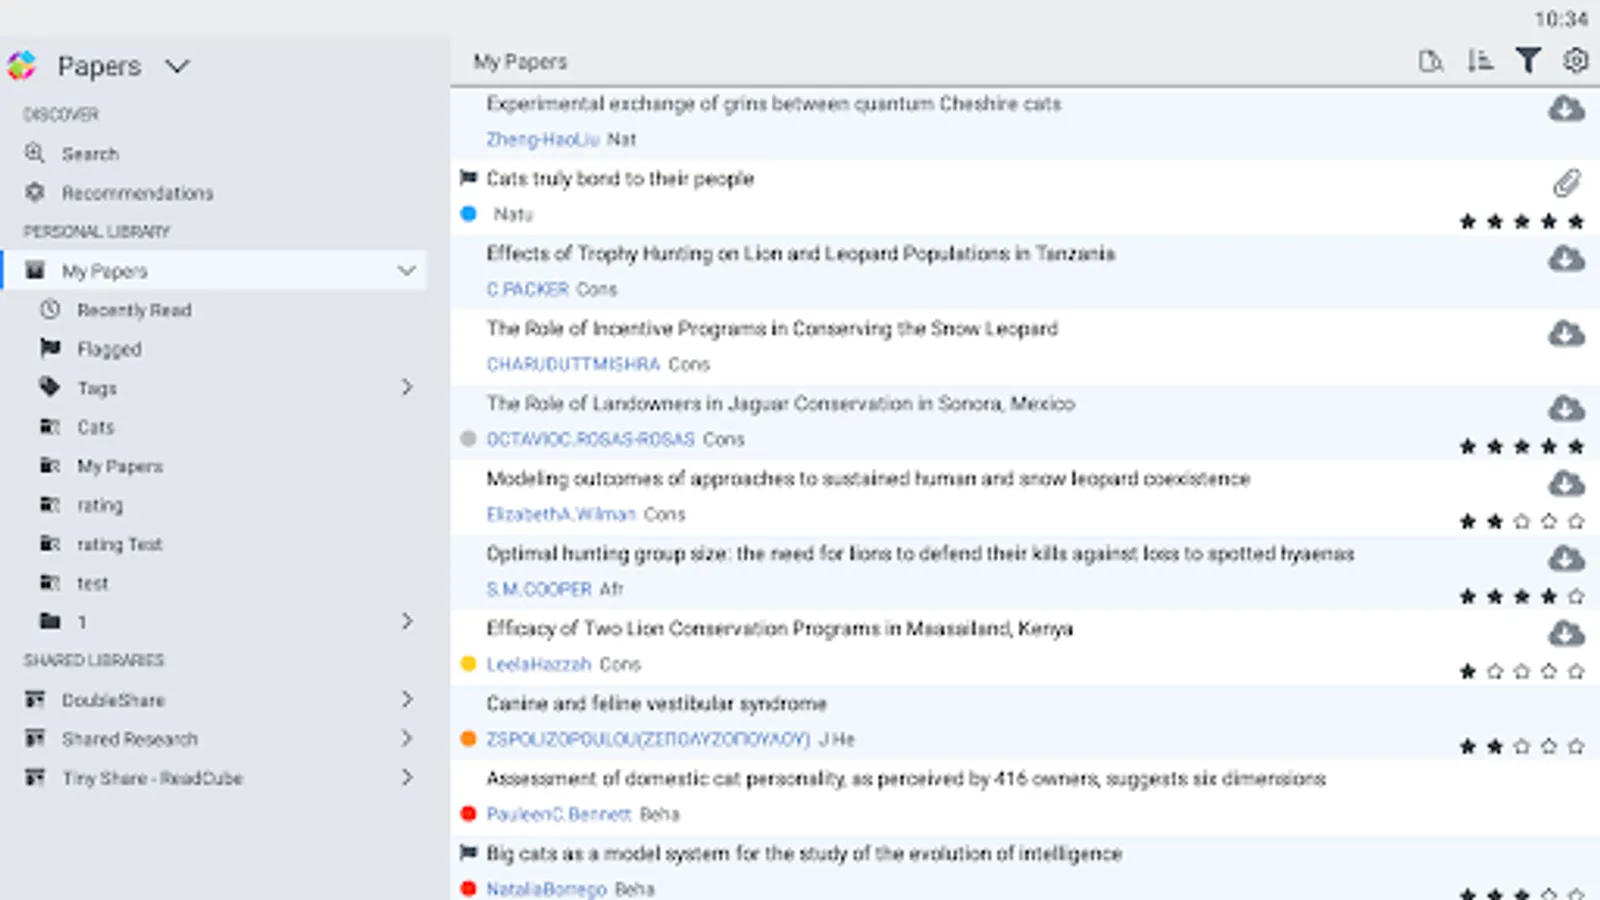This screenshot has height=900, width=1600.
Task: Click the paperclip attachment on Cats truly bond
Action: click(x=1566, y=183)
